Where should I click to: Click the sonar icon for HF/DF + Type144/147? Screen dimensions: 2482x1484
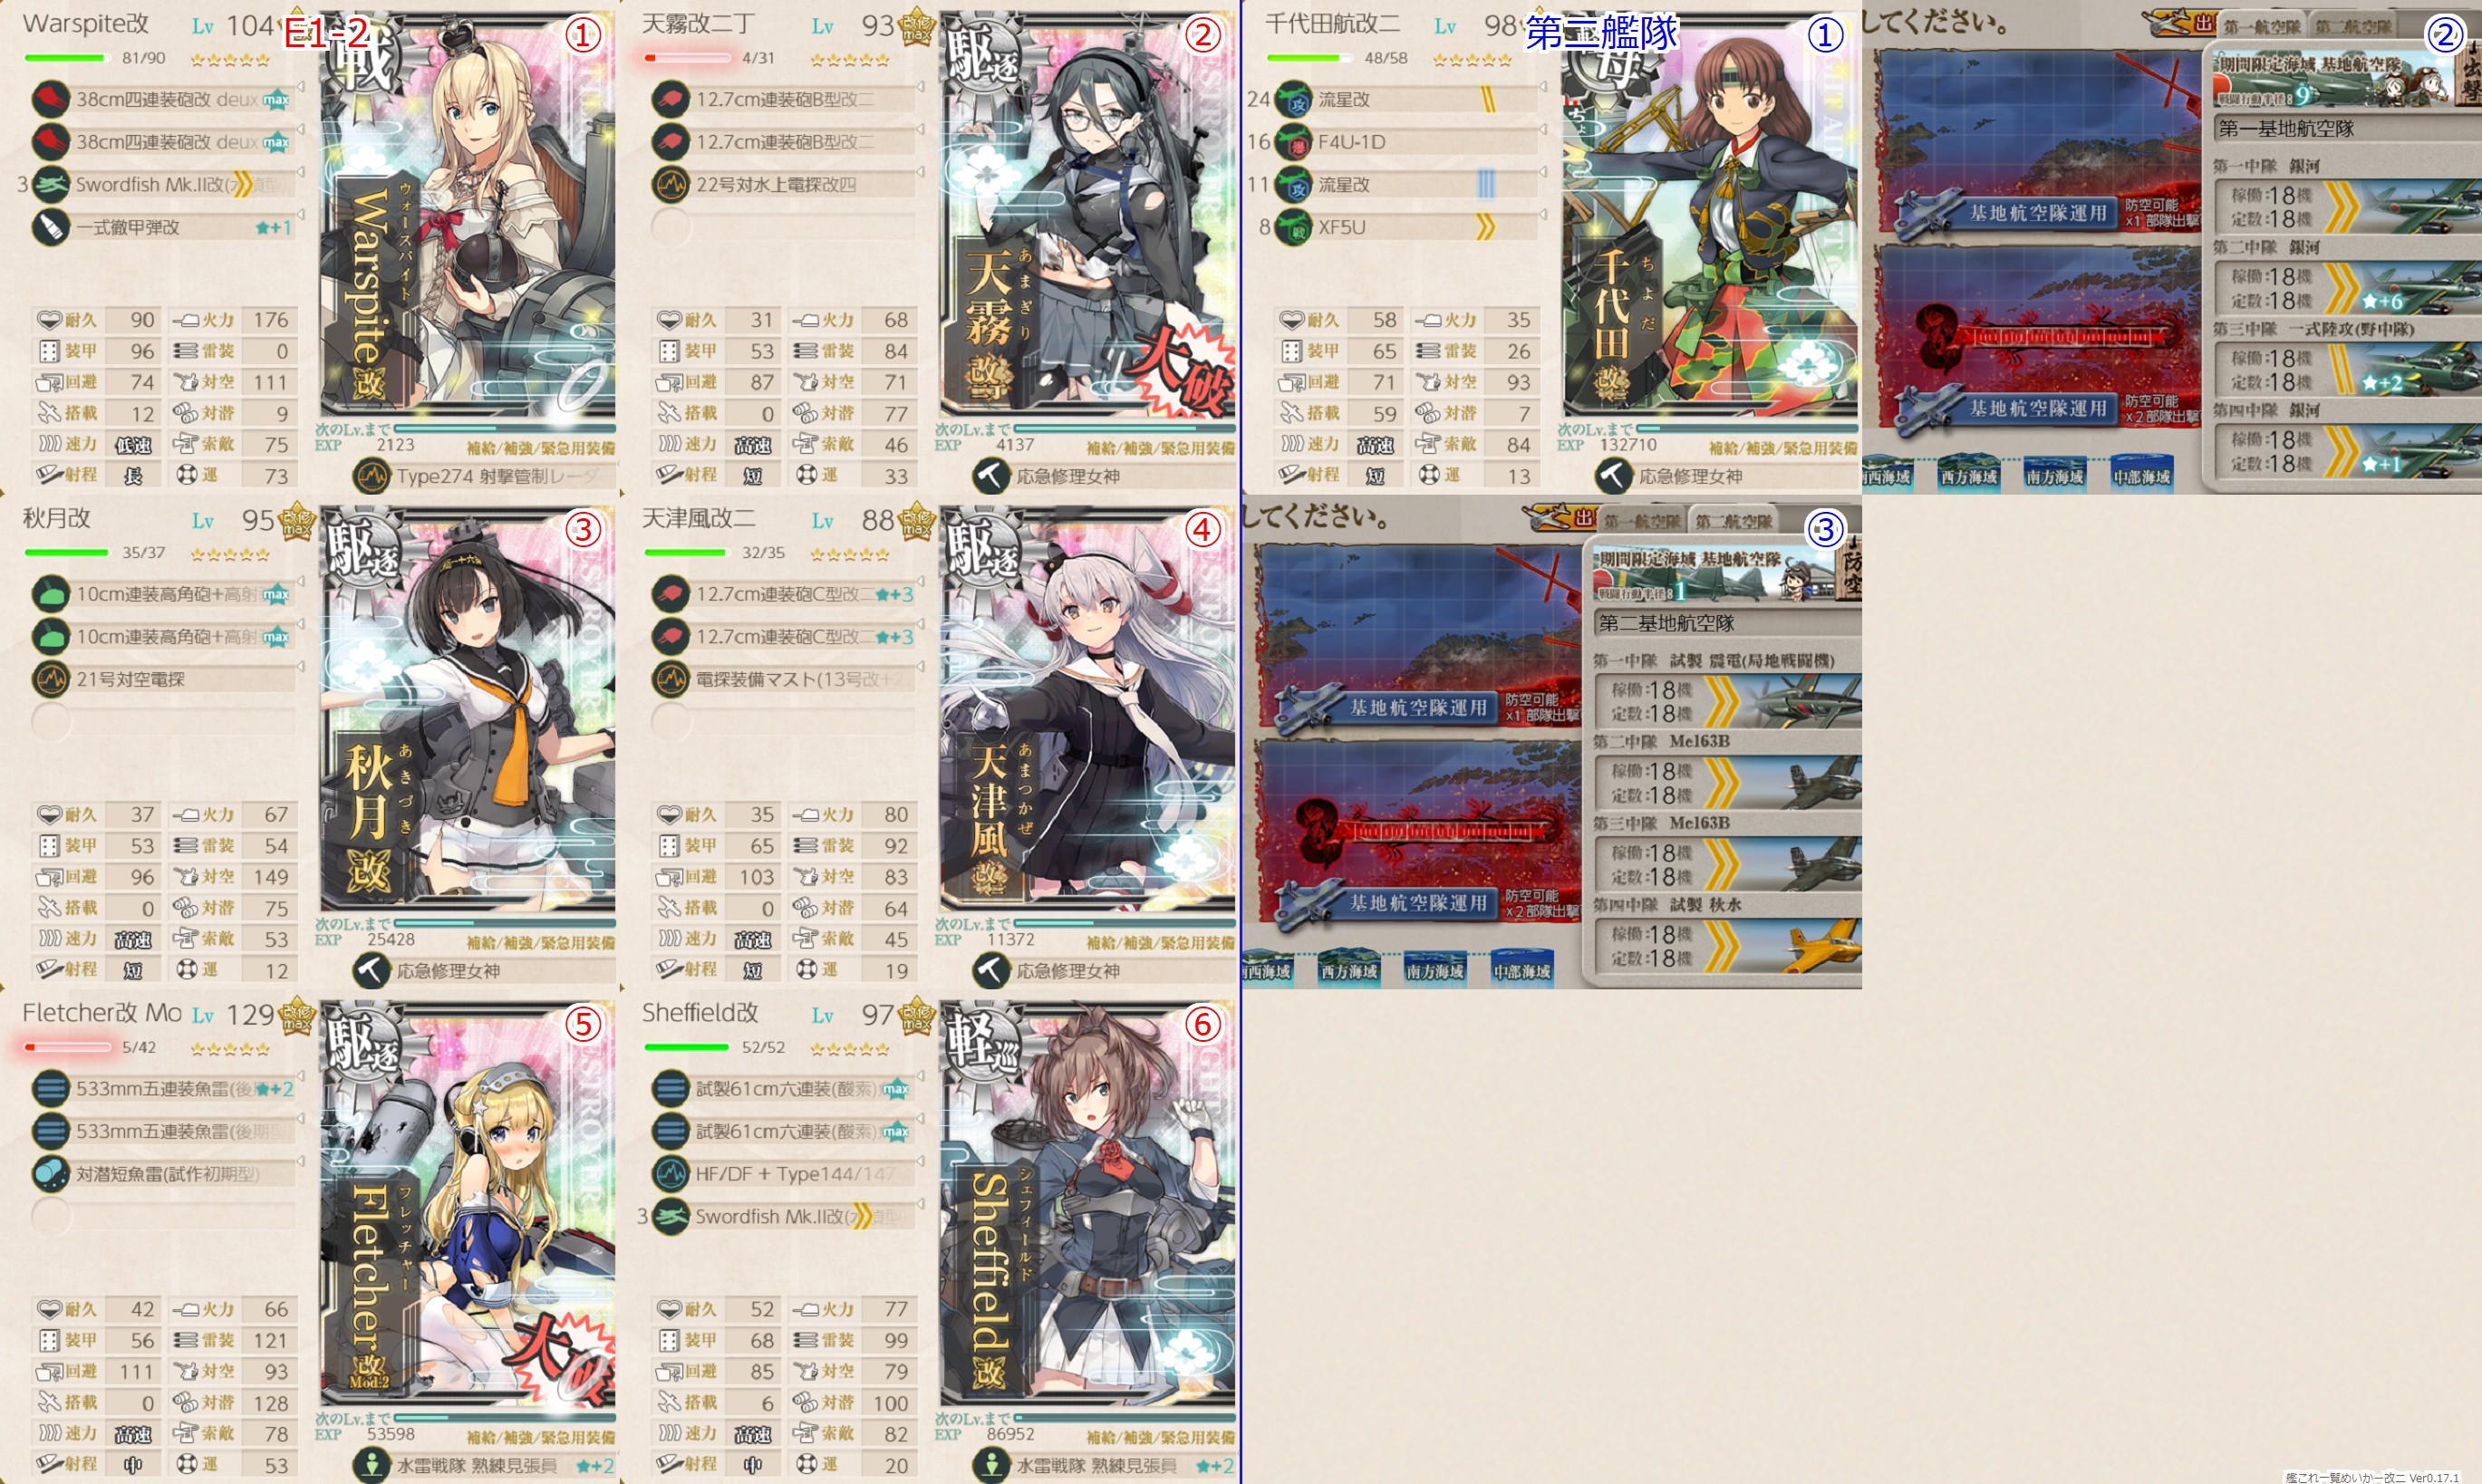click(670, 1173)
